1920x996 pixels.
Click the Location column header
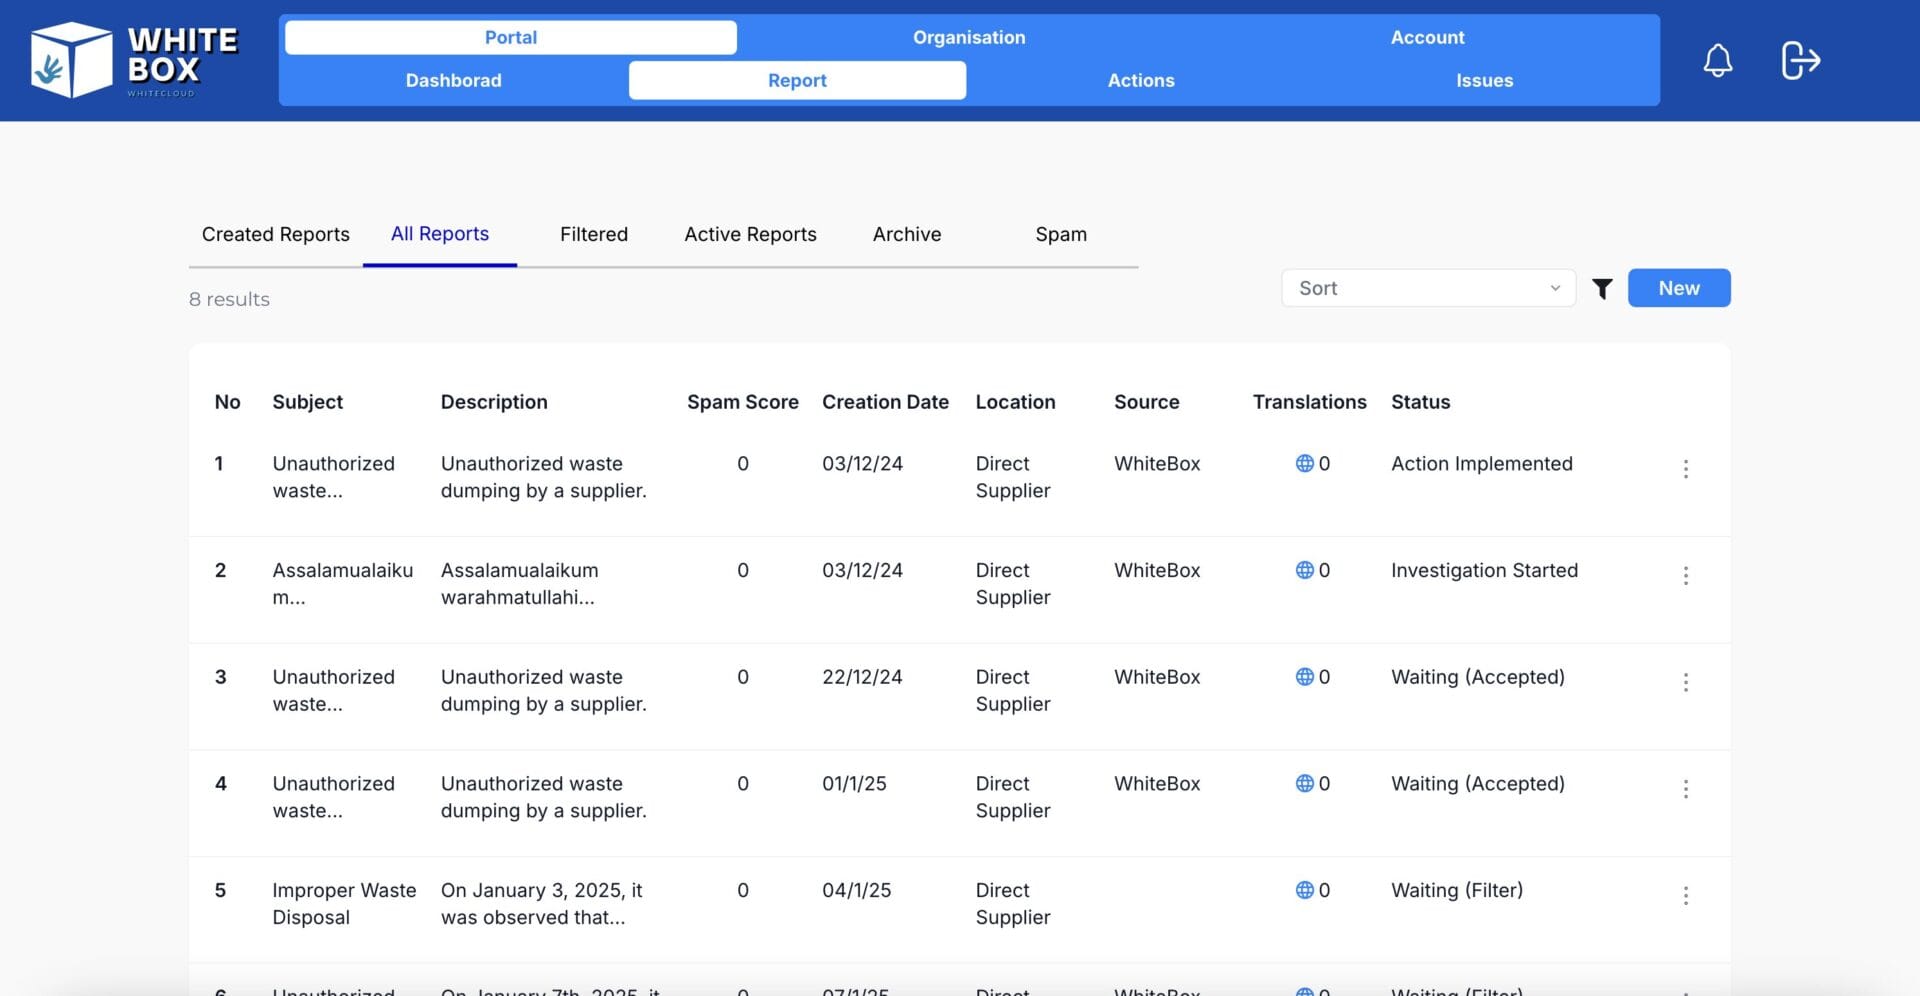coord(1015,402)
